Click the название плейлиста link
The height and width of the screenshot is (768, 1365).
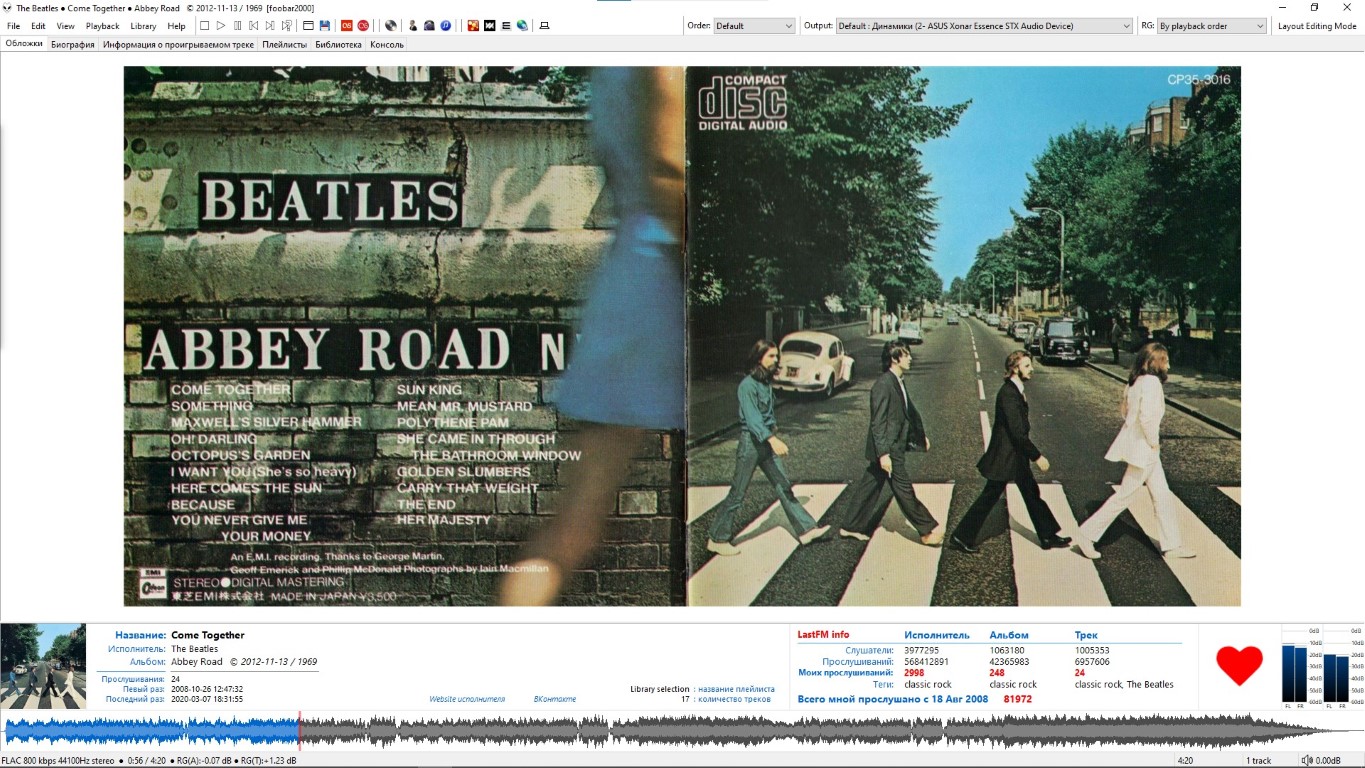click(736, 689)
